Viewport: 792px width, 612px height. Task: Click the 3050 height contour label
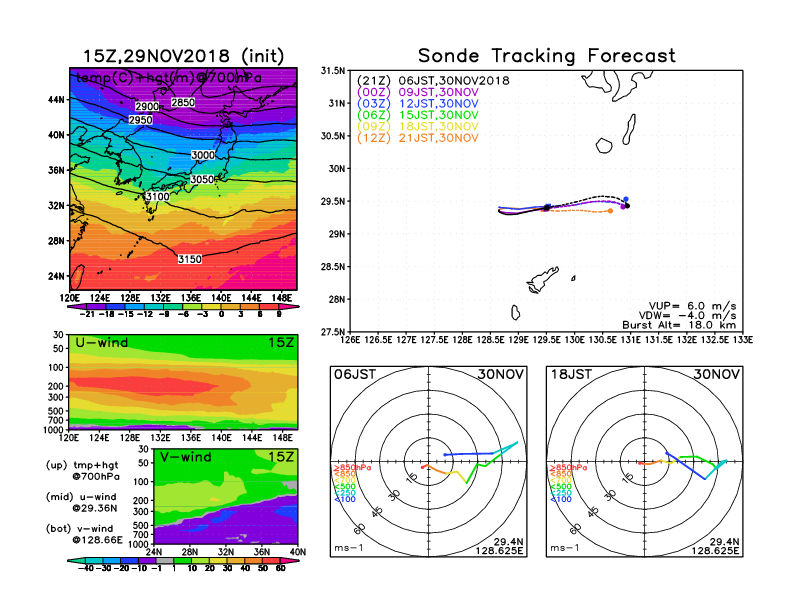pos(202,179)
